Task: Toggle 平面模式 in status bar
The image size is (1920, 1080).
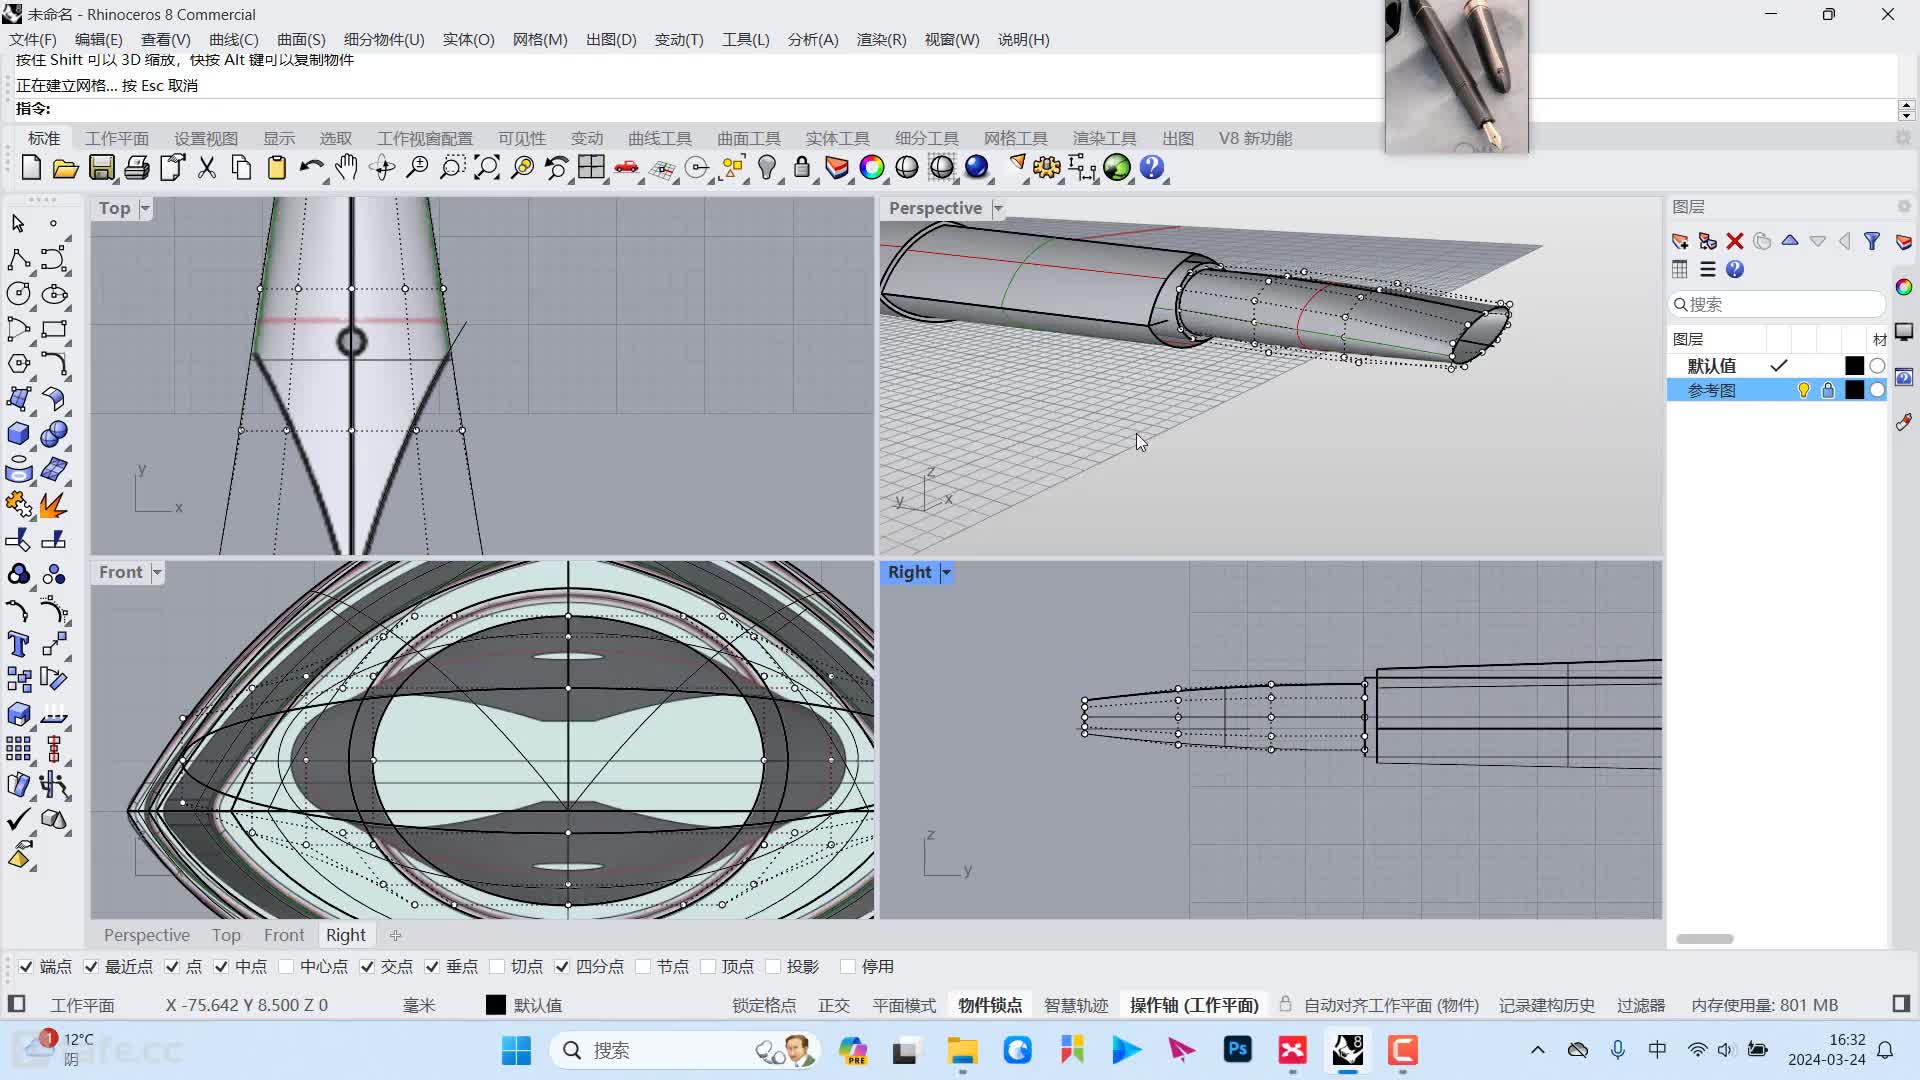Action: click(x=904, y=1005)
